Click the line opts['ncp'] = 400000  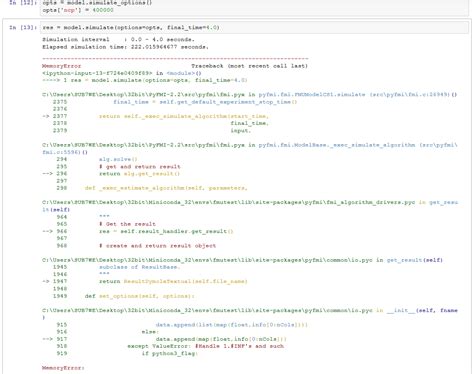click(x=78, y=10)
